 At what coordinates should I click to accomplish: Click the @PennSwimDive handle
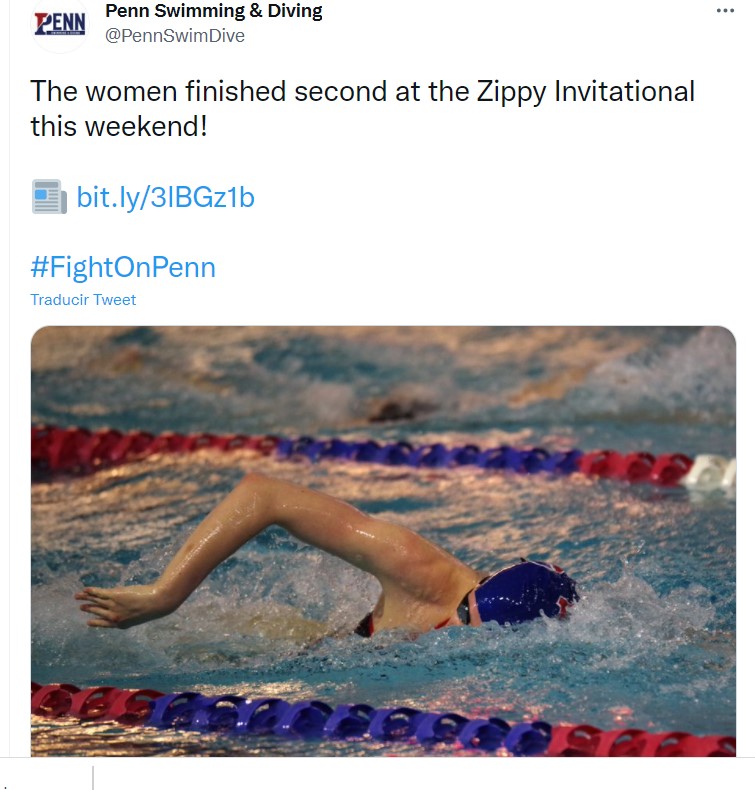click(x=175, y=36)
